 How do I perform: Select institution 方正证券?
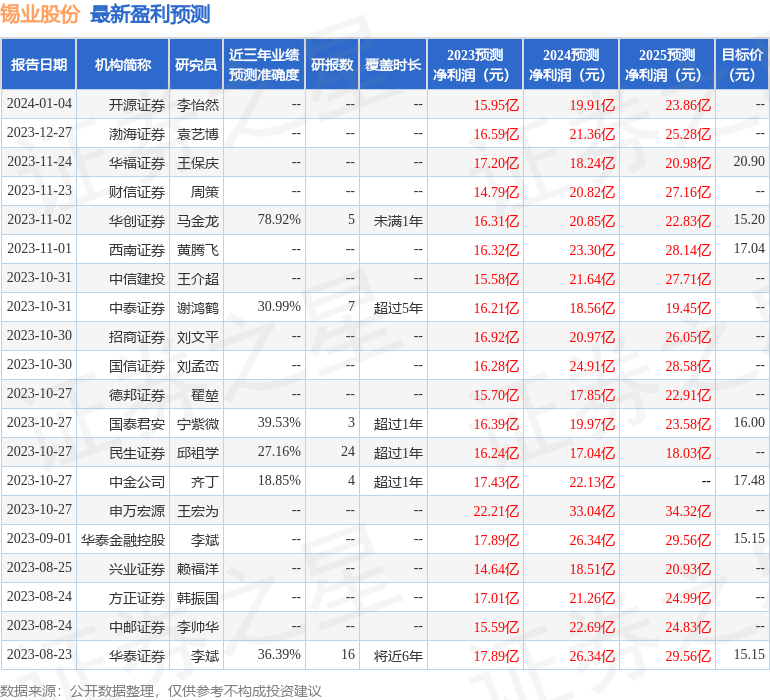137,598
